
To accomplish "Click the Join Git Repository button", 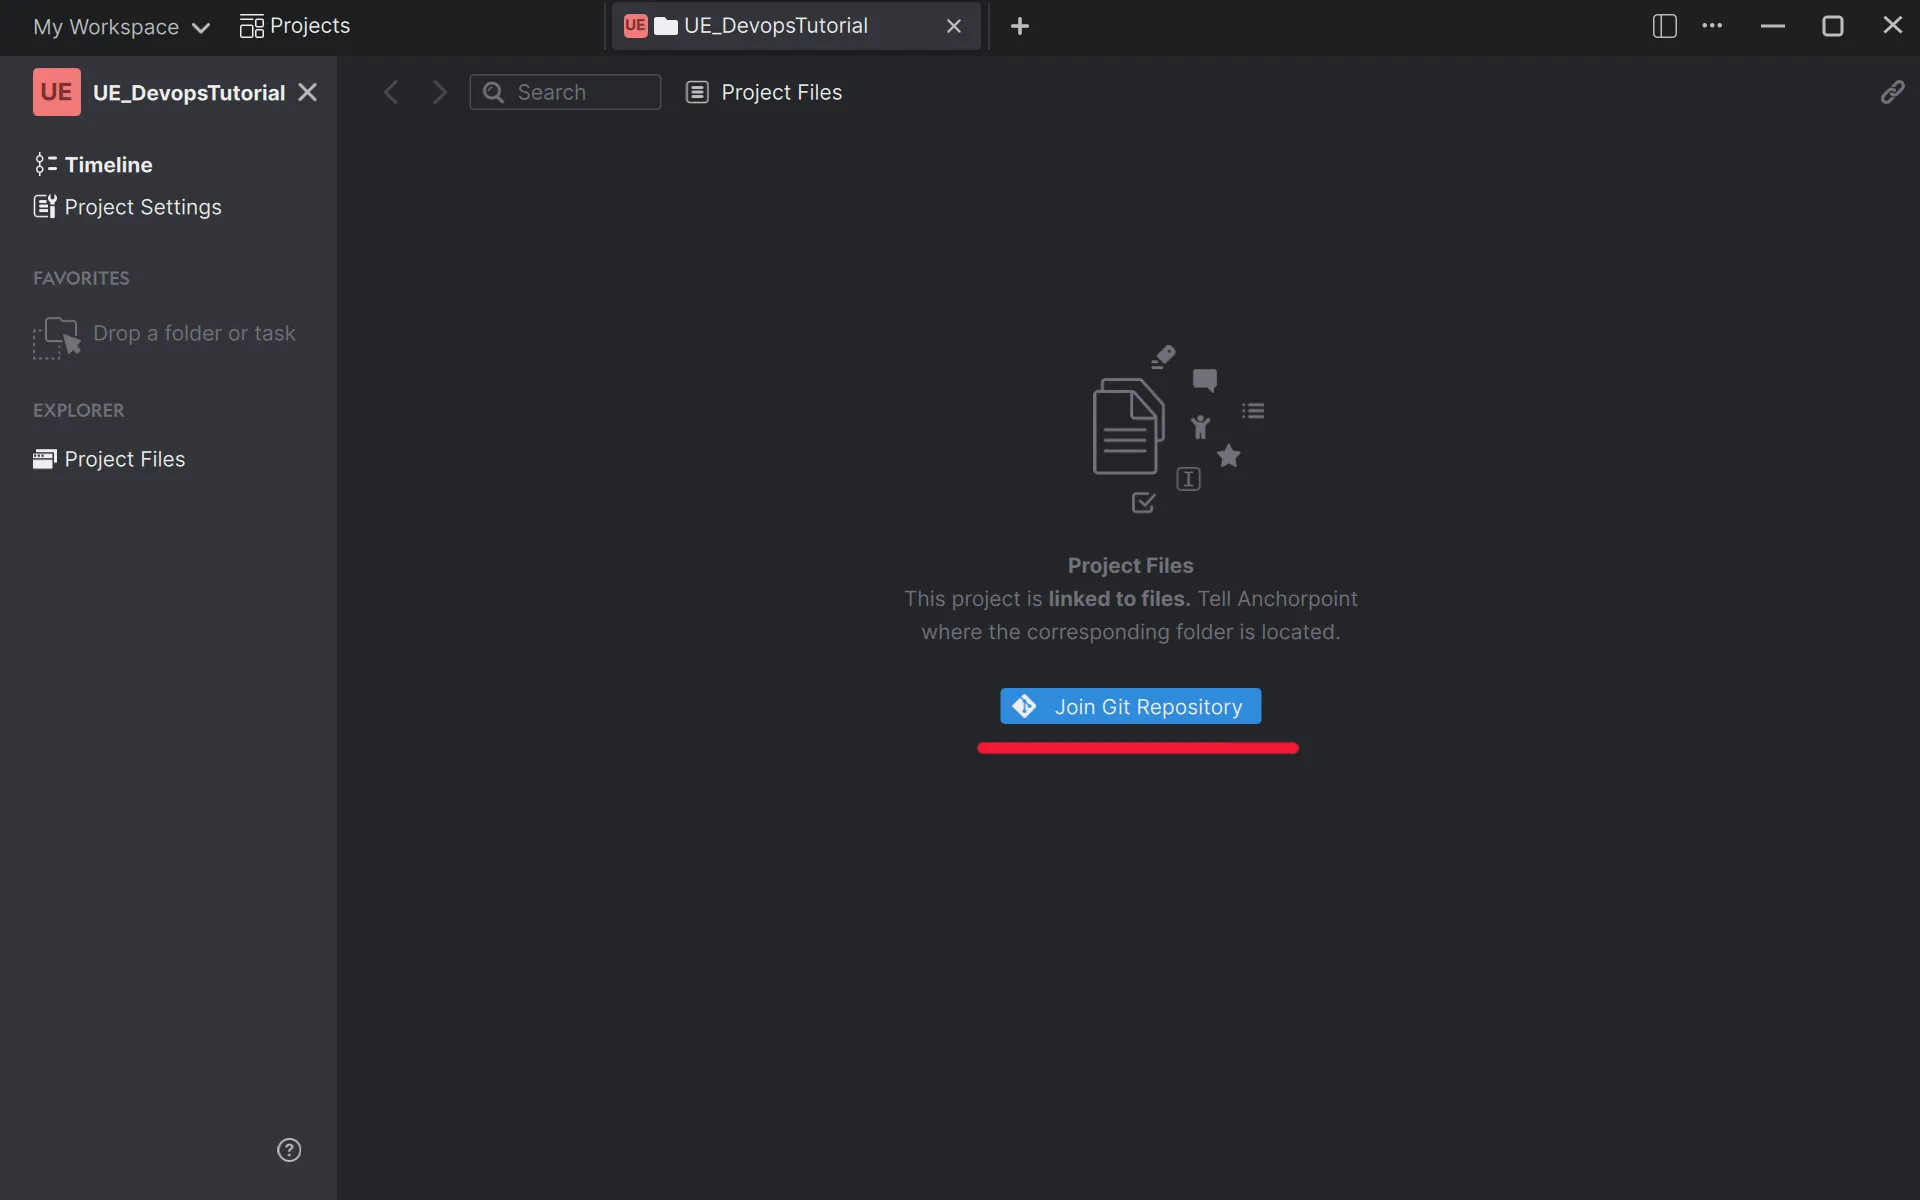I will (x=1130, y=706).
